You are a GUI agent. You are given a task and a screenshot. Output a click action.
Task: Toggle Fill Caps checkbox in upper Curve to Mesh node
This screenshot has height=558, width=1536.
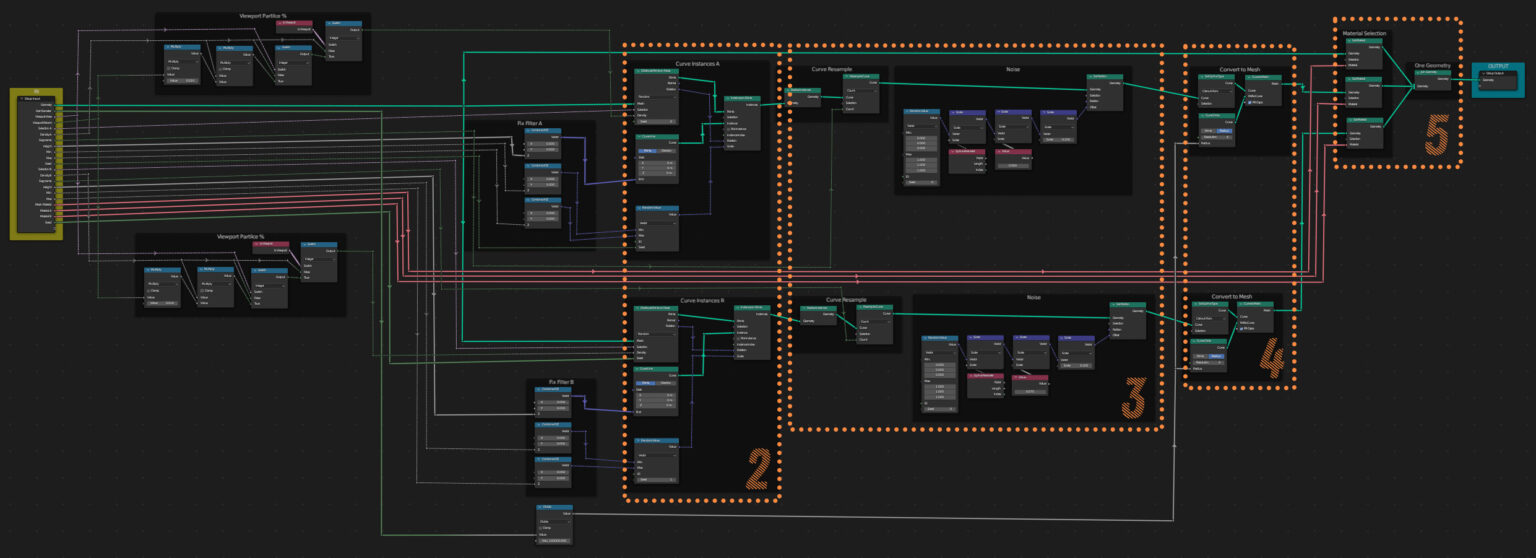pyautogui.click(x=1250, y=102)
